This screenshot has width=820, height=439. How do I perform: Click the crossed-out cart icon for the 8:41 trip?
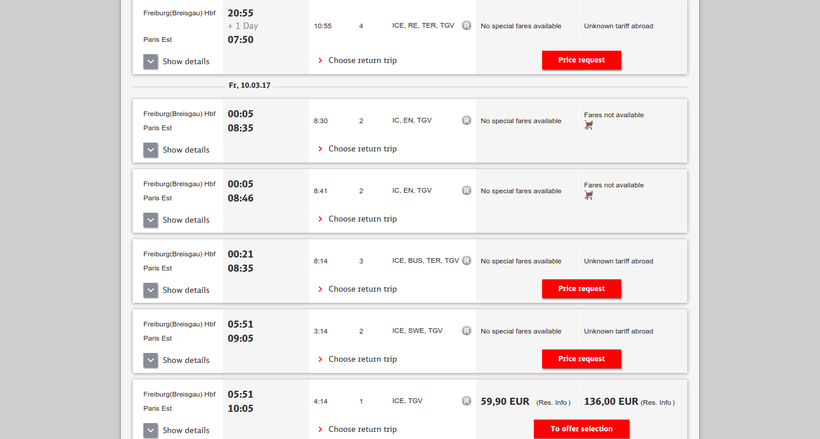[589, 195]
